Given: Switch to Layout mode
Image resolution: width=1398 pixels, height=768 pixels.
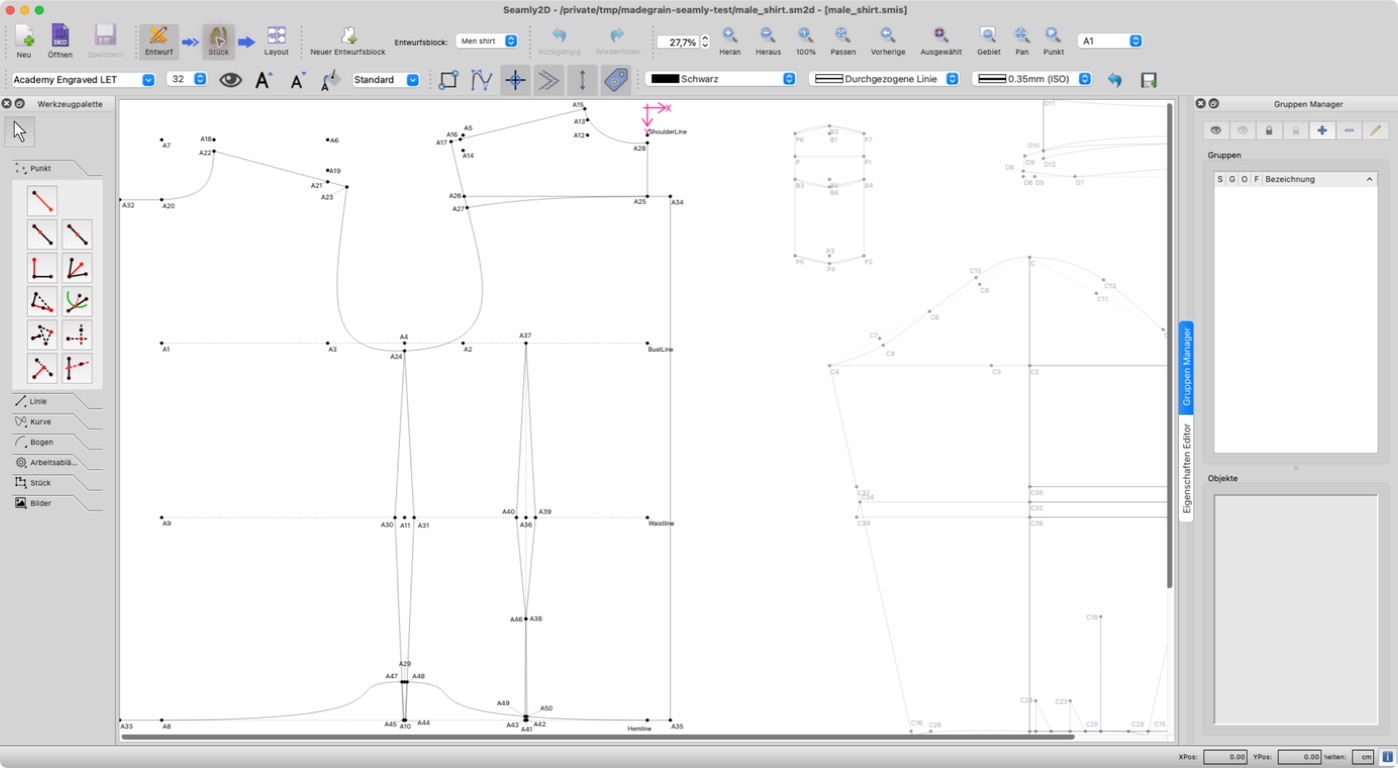Looking at the screenshot, I should 276,41.
